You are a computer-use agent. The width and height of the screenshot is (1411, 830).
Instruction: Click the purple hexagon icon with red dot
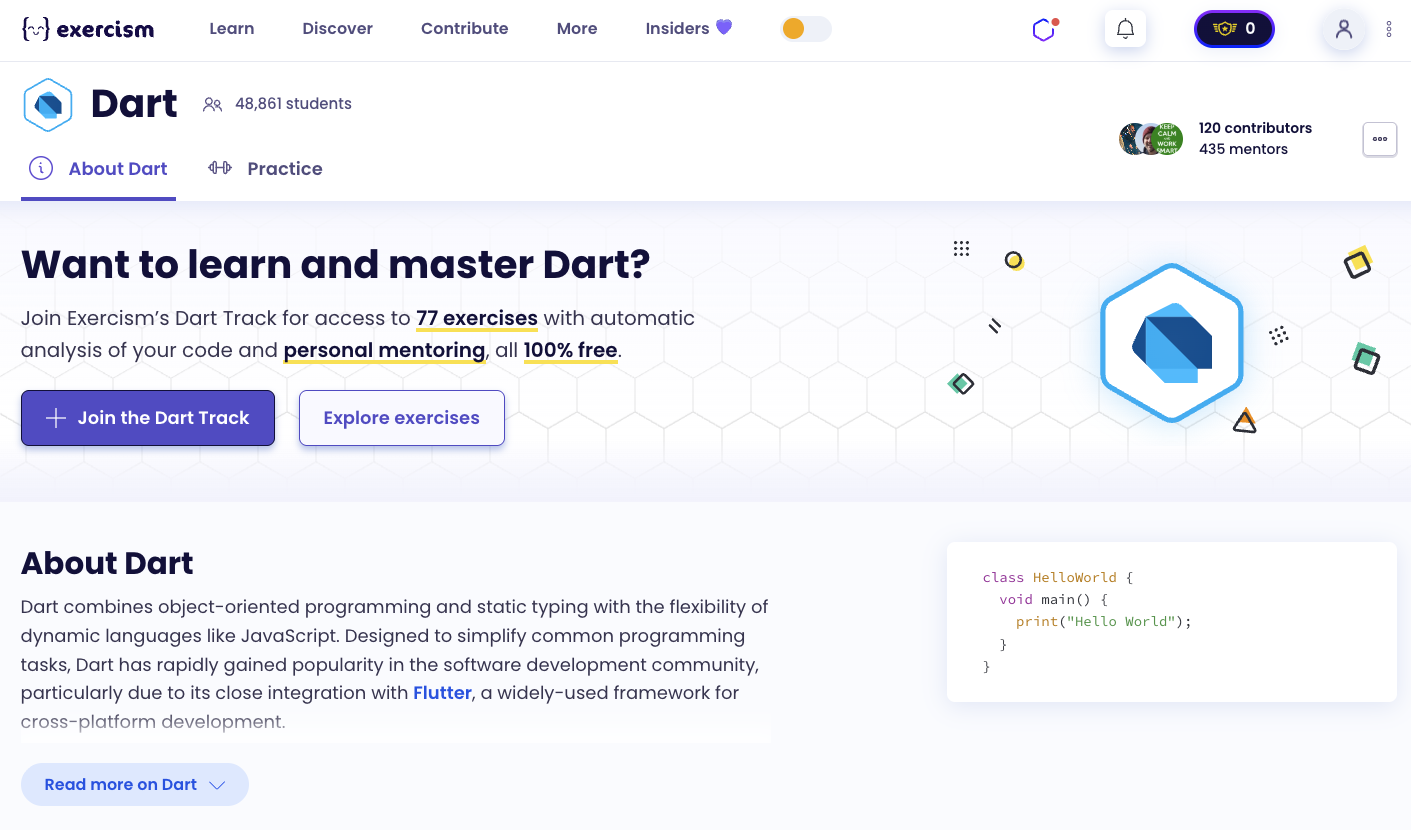[x=1044, y=30]
